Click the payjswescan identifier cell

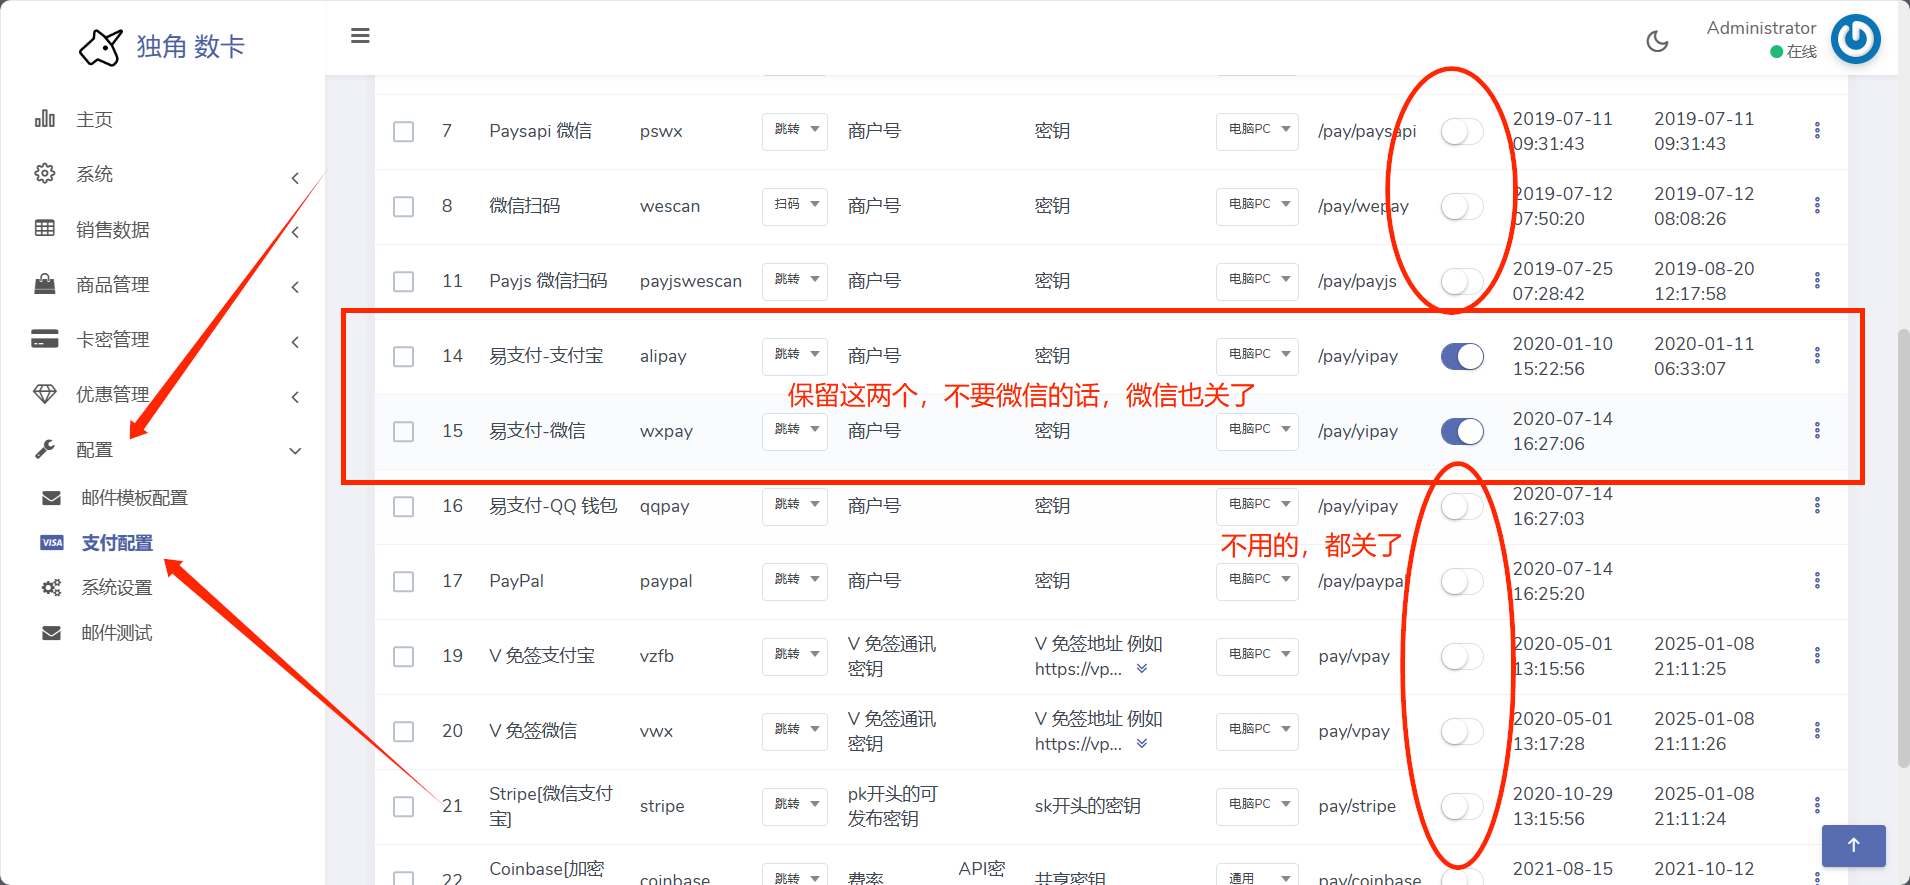(x=691, y=282)
